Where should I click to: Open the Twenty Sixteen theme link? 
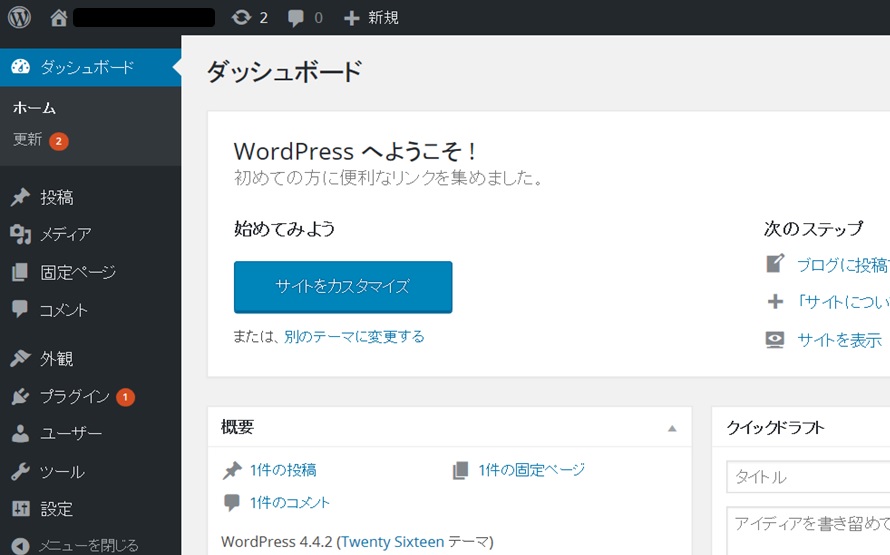click(x=392, y=541)
